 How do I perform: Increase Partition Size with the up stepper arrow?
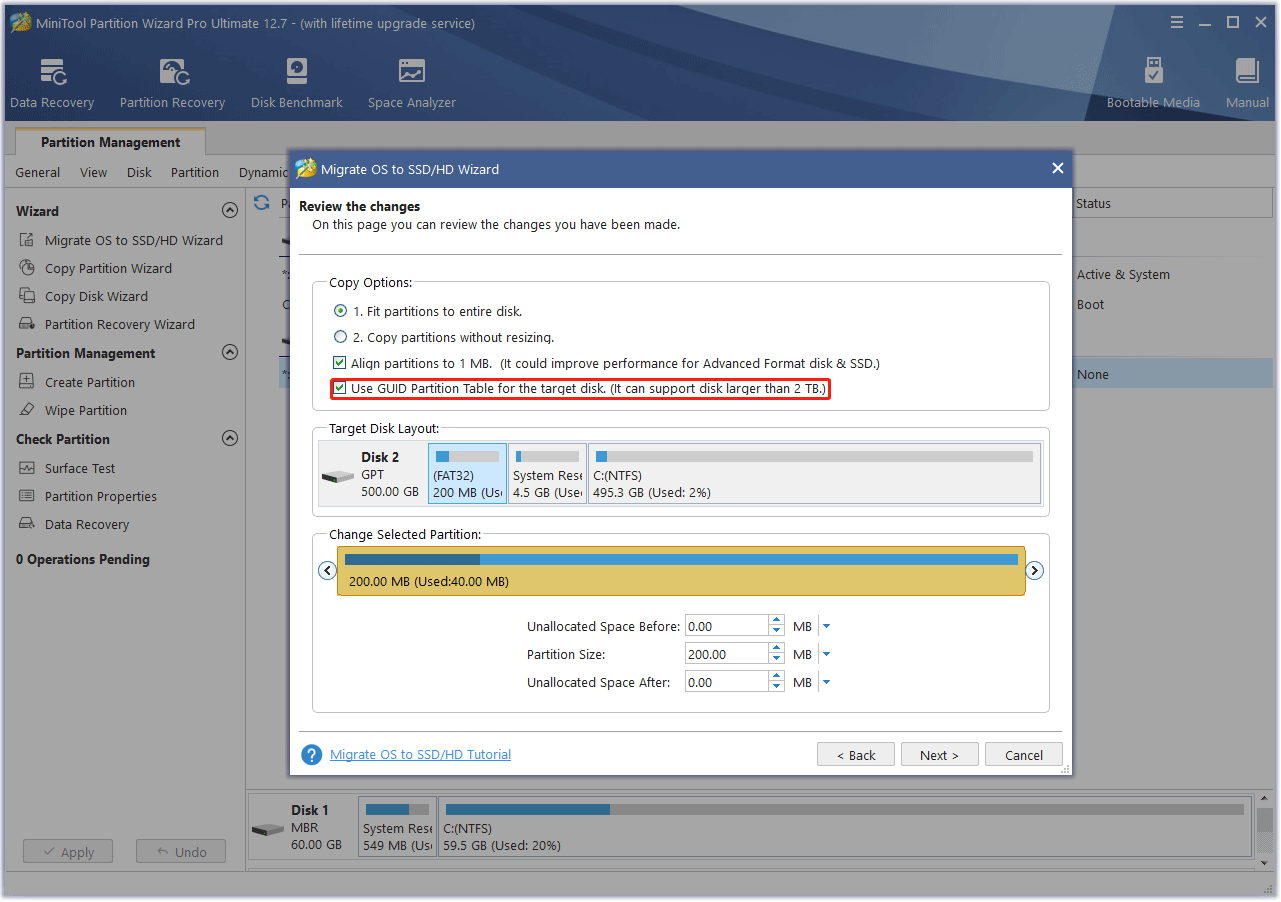(776, 648)
